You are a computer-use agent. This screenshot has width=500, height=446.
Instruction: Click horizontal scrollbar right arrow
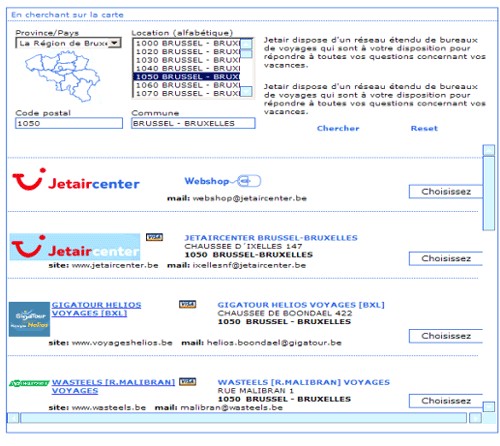point(475,418)
